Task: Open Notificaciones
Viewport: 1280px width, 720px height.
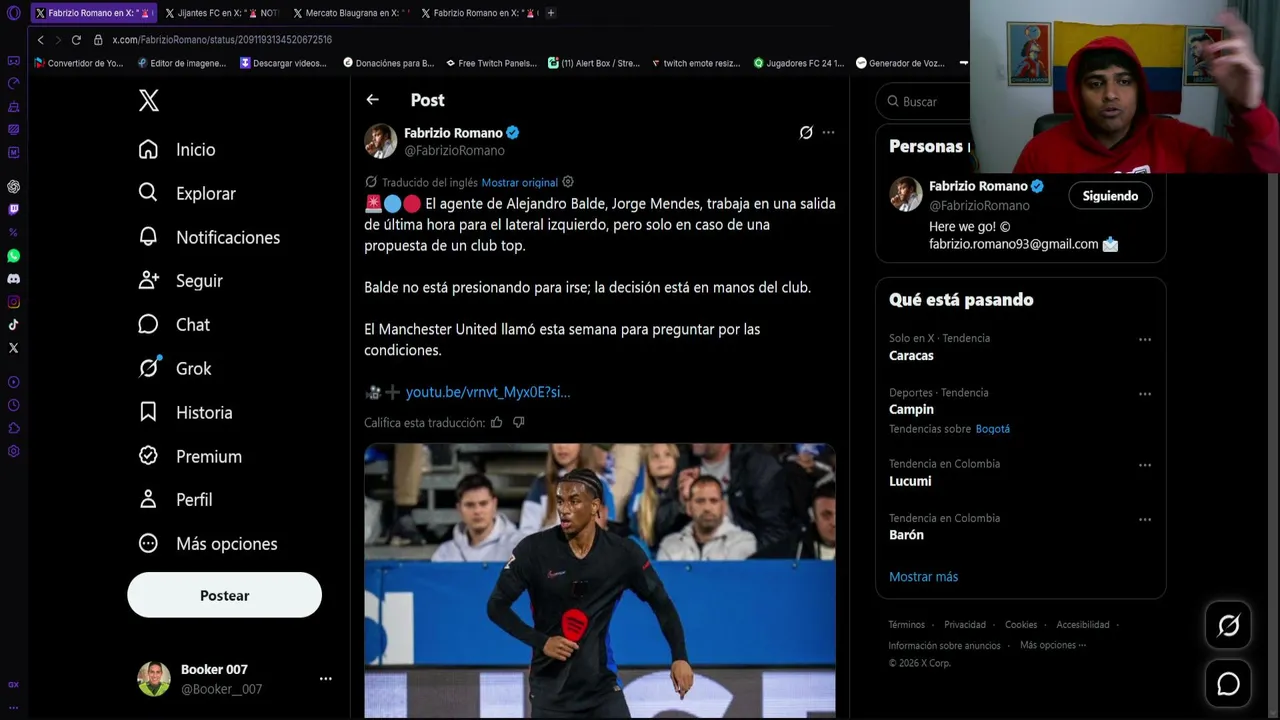Action: [209, 237]
